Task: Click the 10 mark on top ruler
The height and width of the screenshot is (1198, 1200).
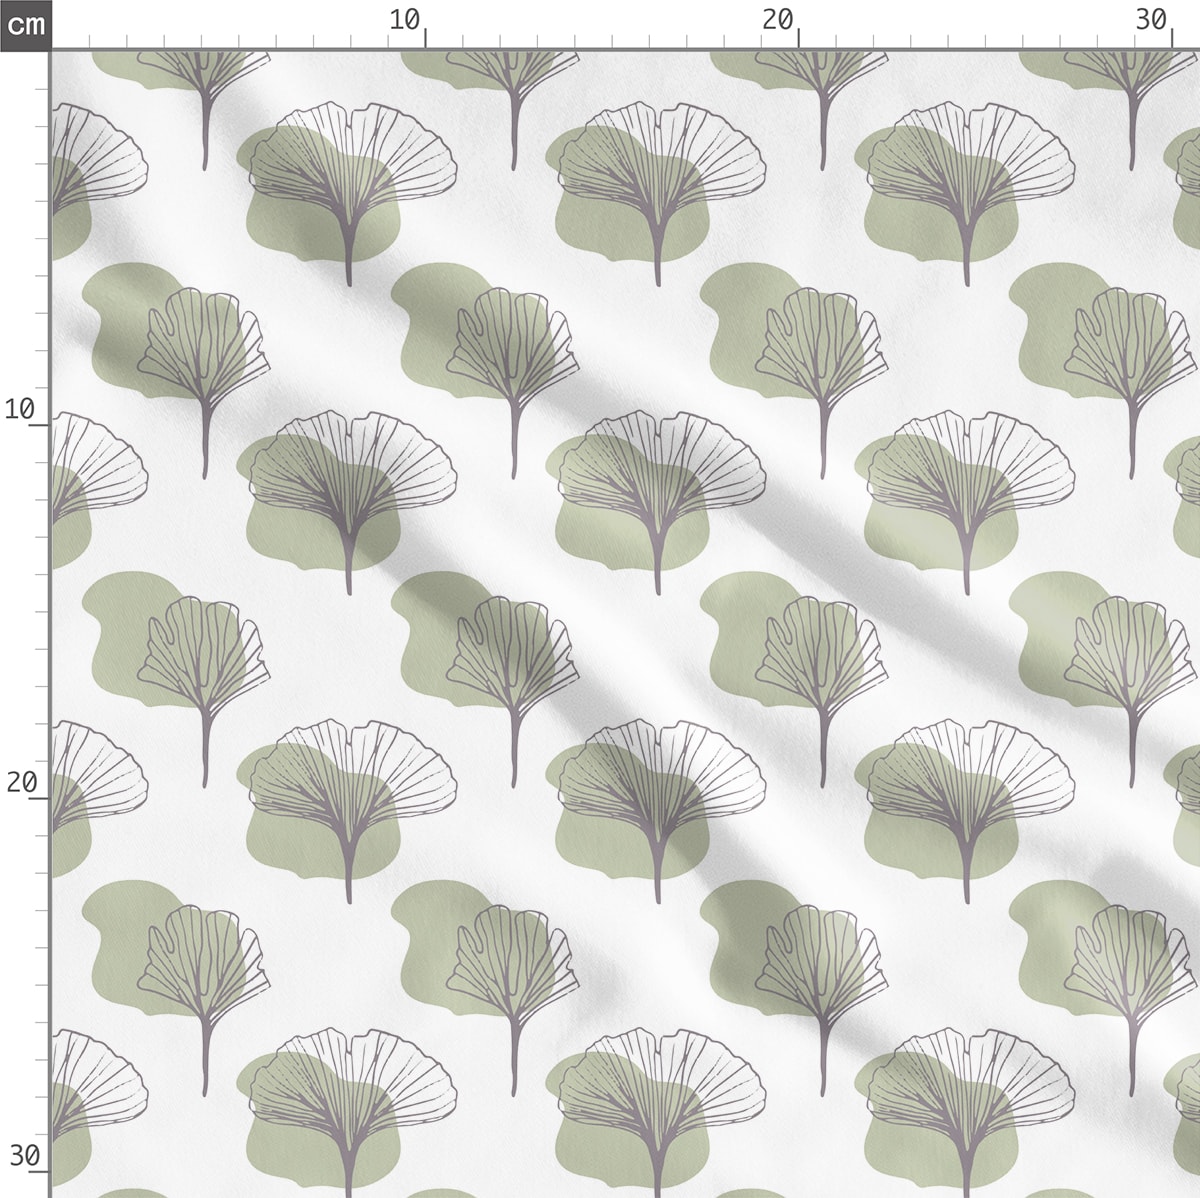Action: [405, 19]
